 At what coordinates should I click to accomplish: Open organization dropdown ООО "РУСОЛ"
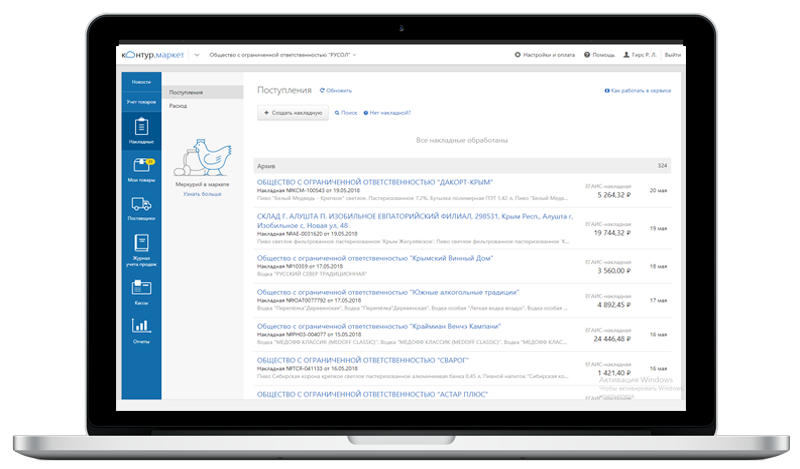coord(283,55)
